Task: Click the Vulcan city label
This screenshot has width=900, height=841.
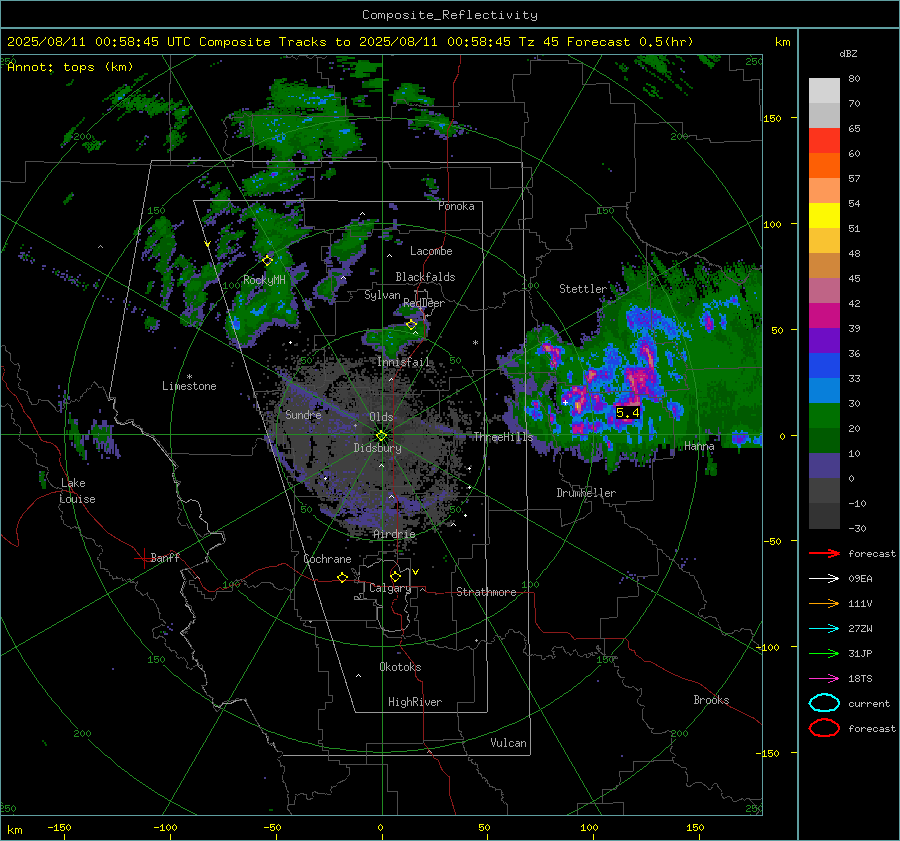Action: 508,743
